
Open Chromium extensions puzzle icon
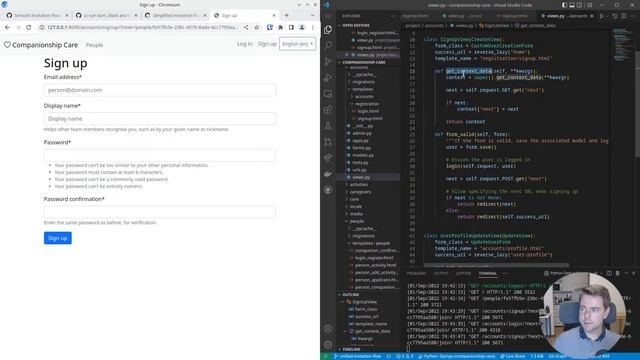pyautogui.click(x=280, y=27)
